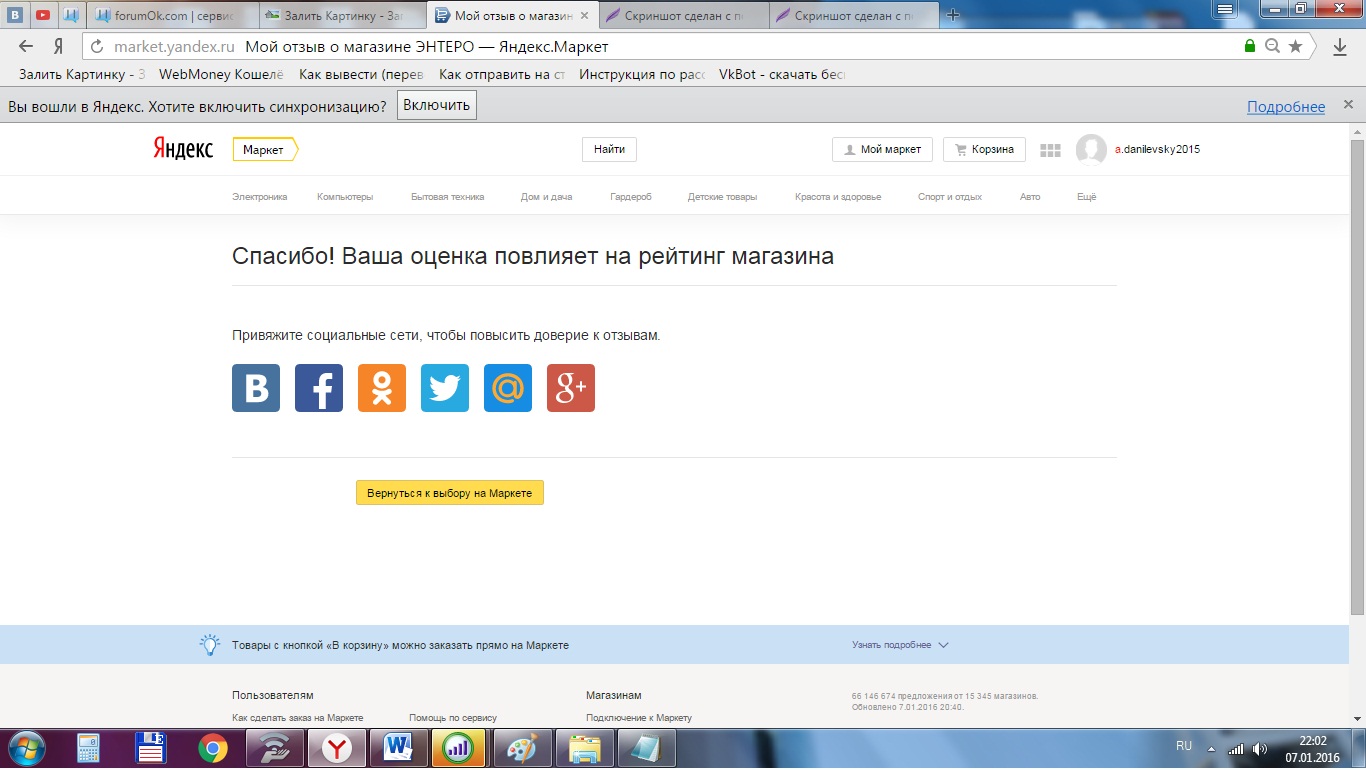This screenshot has height=770, width=1366.
Task: Open VkBot bookmark
Action: coord(783,74)
